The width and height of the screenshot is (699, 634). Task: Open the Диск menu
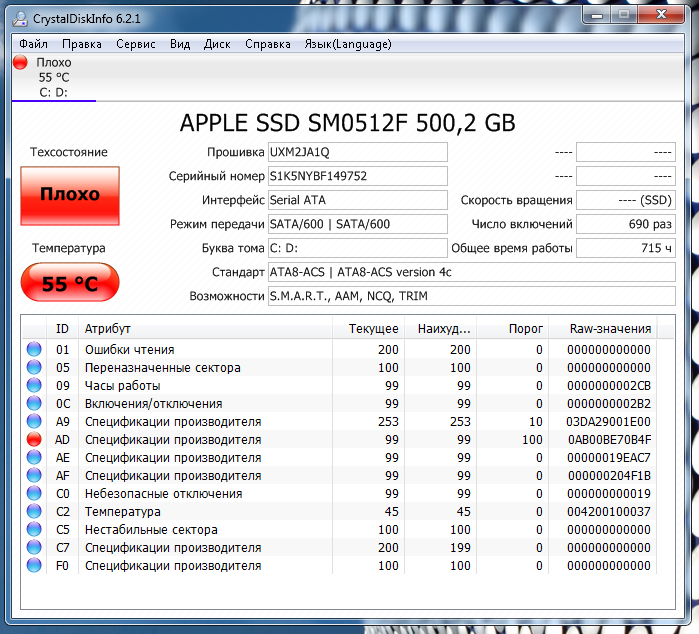pyautogui.click(x=217, y=44)
